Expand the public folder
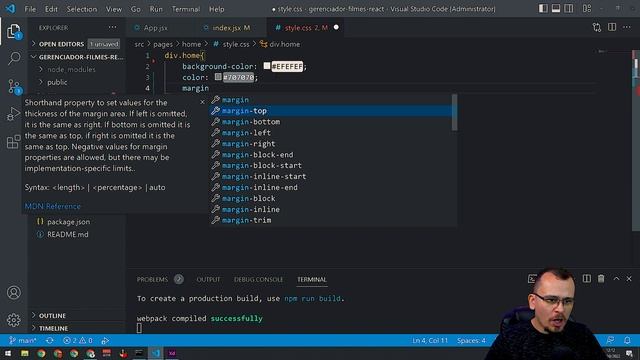The image size is (640, 360). [57, 82]
